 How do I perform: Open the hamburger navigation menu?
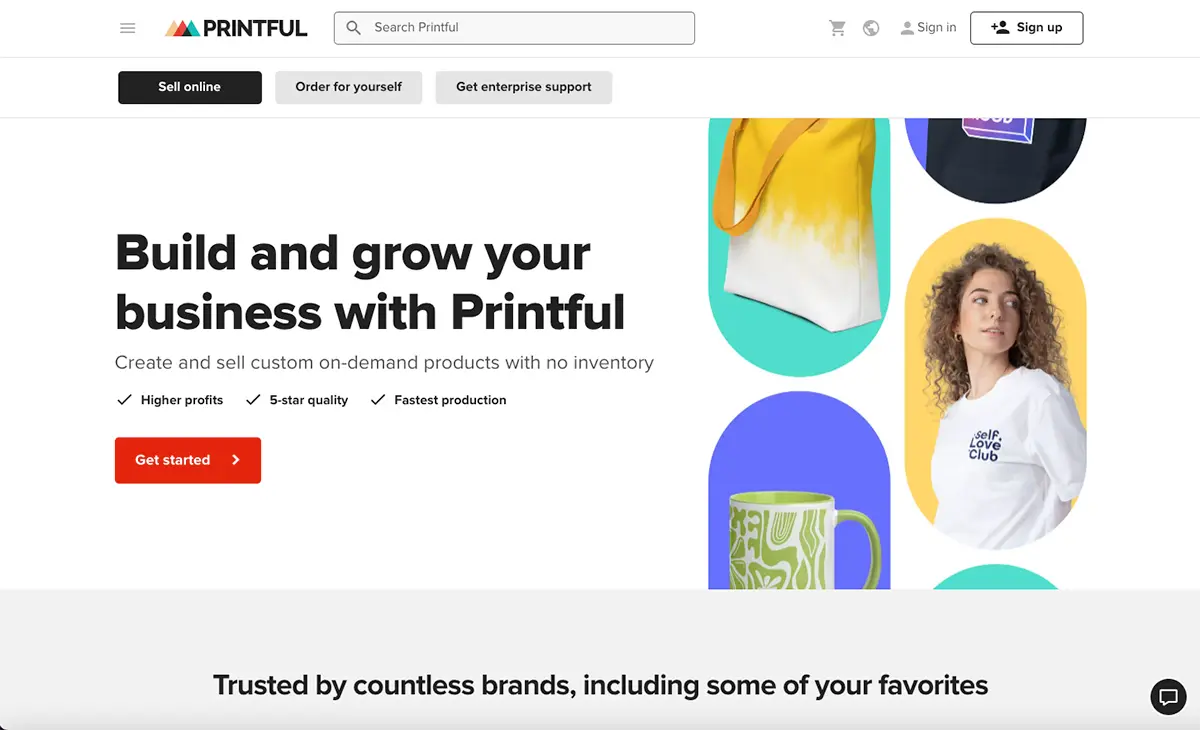point(127,28)
